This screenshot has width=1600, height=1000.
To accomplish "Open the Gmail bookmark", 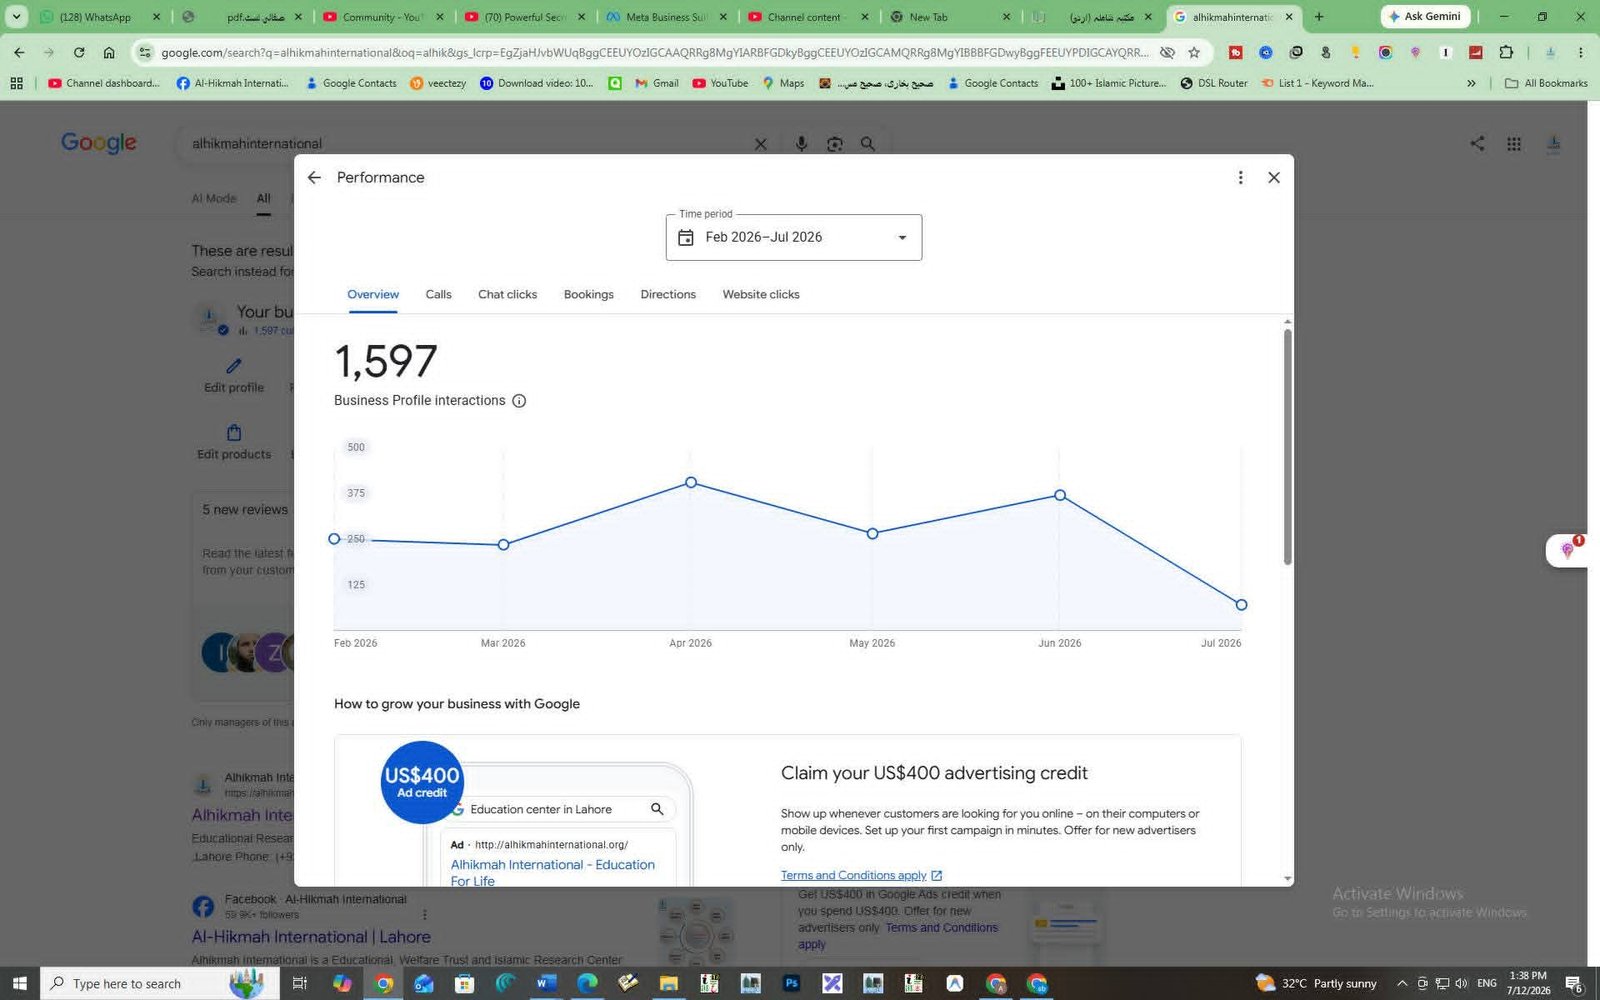I will [x=656, y=83].
